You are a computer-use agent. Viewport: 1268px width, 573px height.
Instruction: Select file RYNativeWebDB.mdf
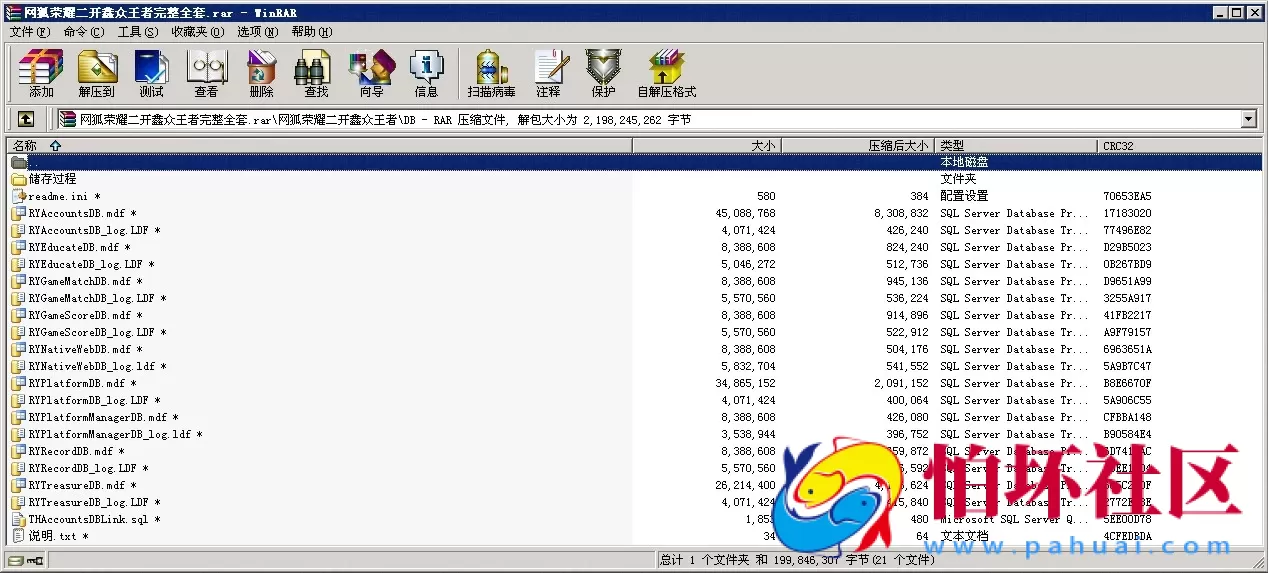(634, 349)
